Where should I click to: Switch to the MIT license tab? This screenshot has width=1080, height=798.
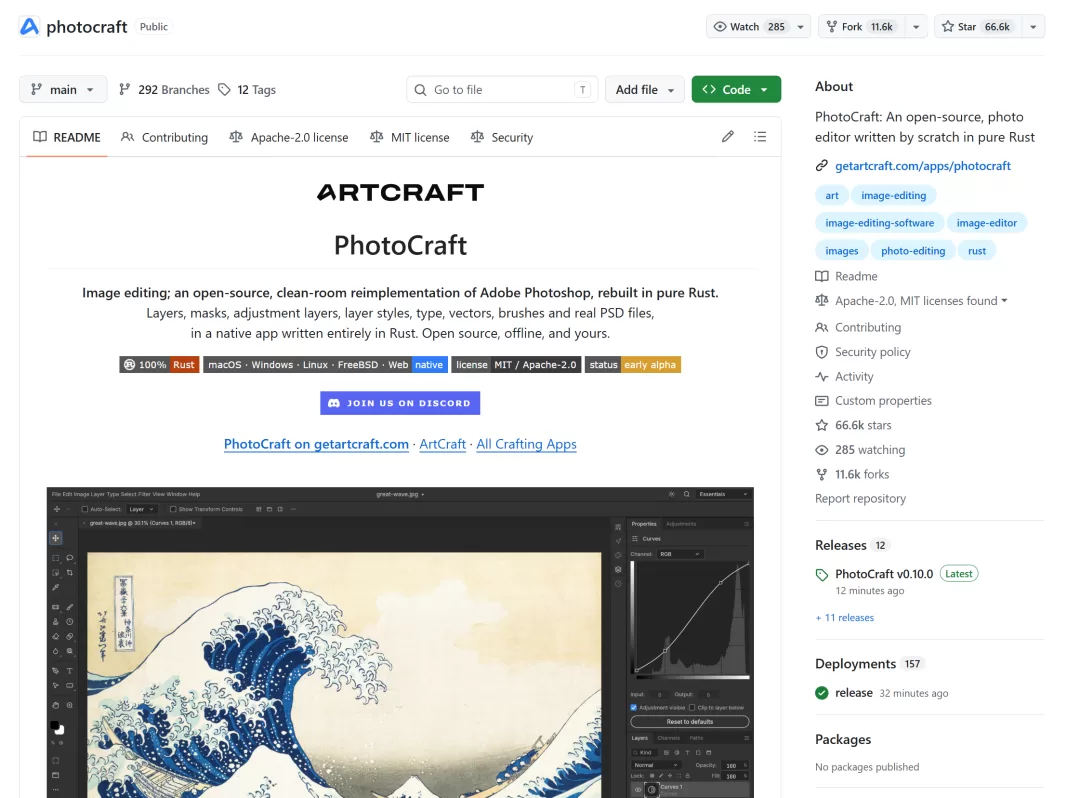click(410, 137)
